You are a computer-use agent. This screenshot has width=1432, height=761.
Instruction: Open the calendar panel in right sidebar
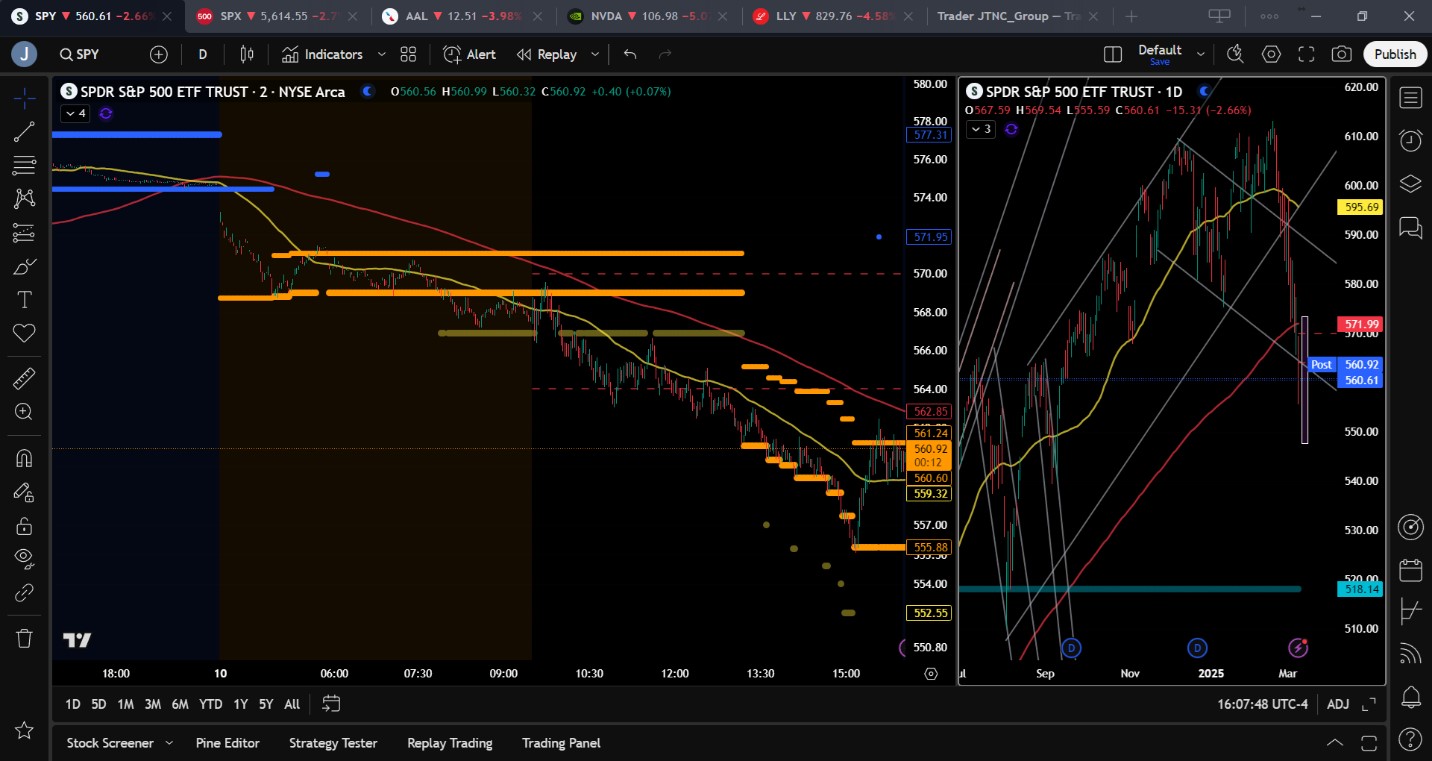[x=1411, y=570]
